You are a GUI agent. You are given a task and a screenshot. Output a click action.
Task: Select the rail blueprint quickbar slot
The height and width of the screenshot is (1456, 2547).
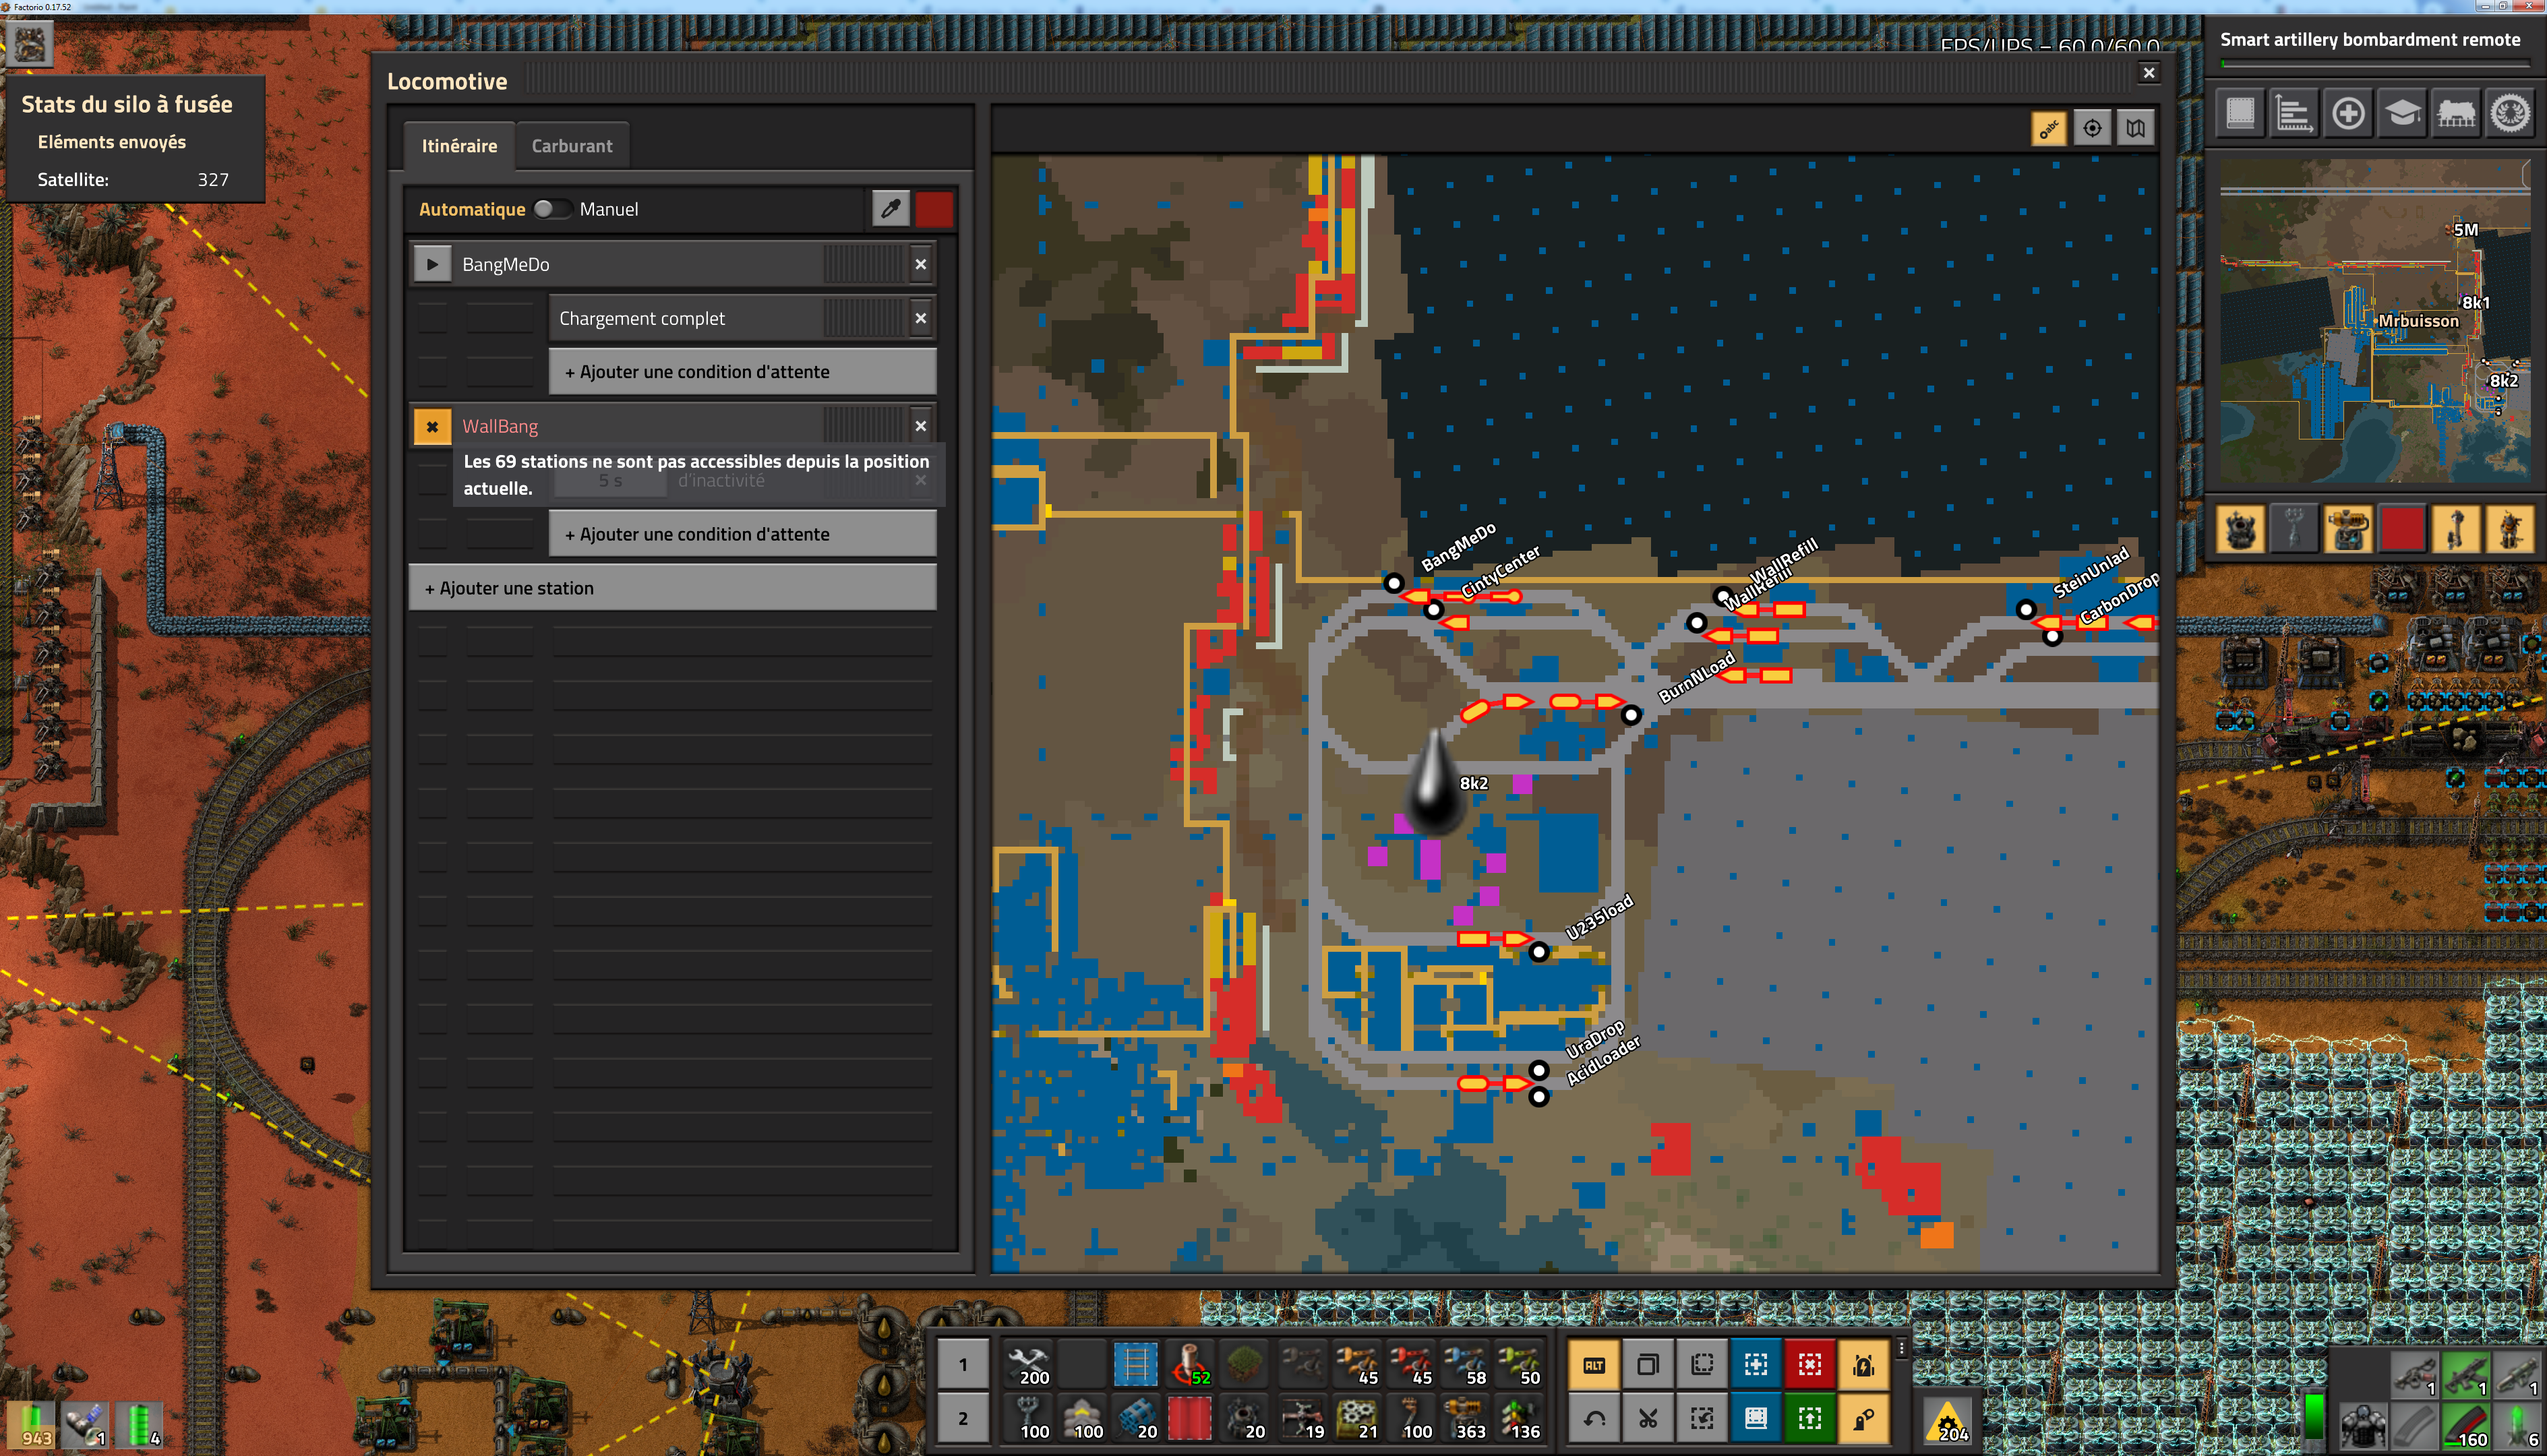point(1135,1364)
